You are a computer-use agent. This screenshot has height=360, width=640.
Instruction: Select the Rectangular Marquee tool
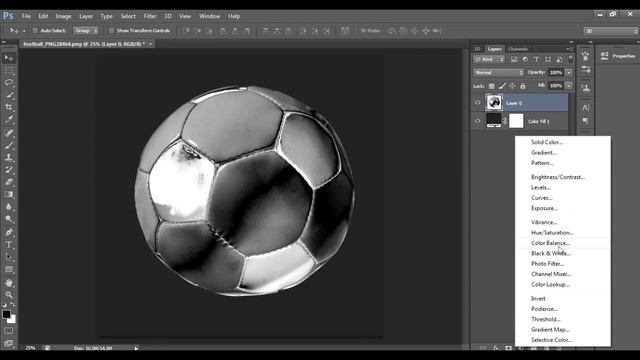(x=9, y=71)
